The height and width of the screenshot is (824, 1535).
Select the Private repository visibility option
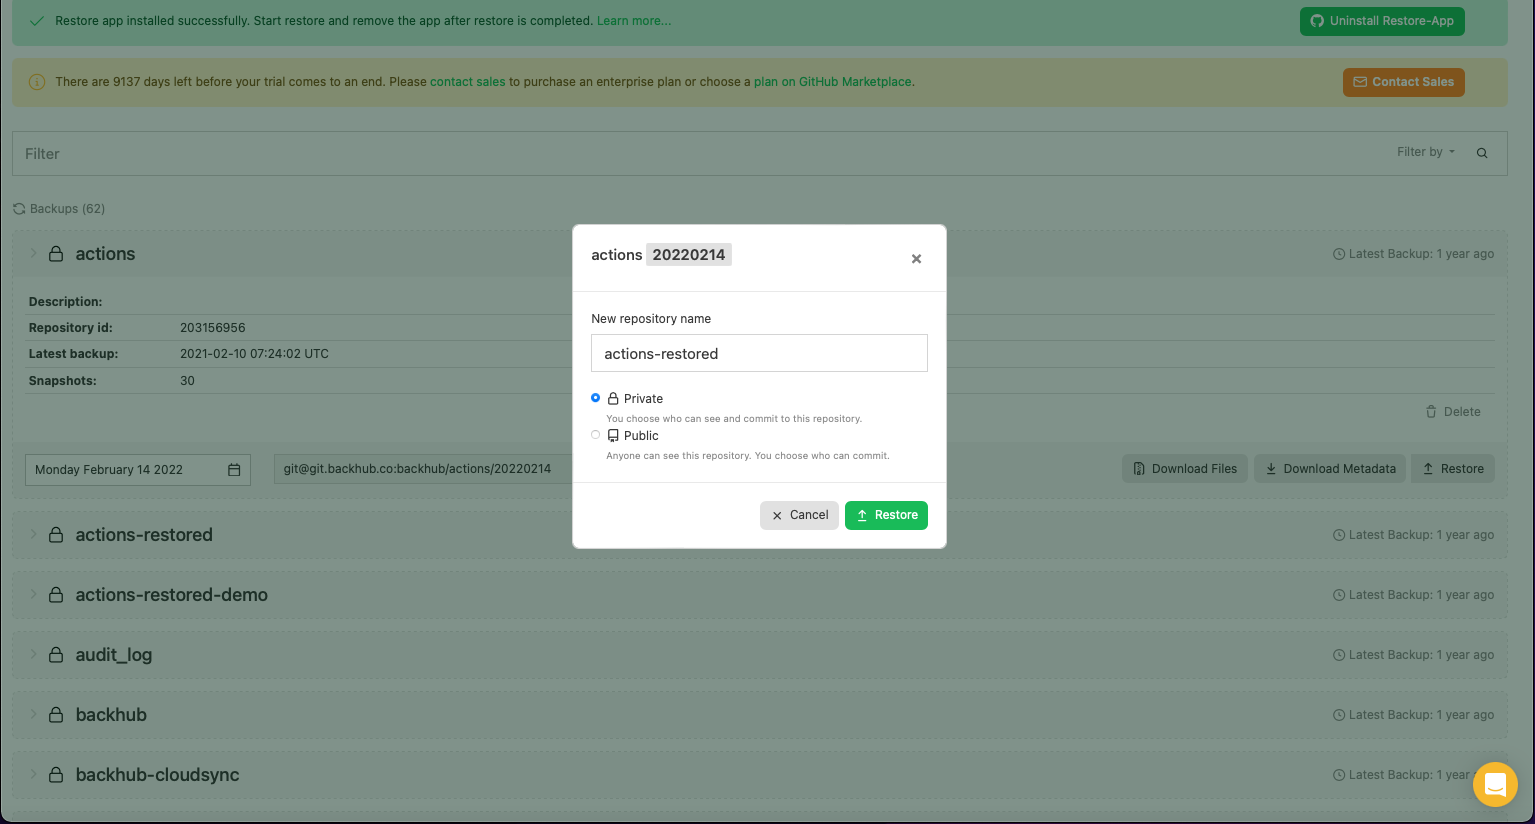click(596, 397)
